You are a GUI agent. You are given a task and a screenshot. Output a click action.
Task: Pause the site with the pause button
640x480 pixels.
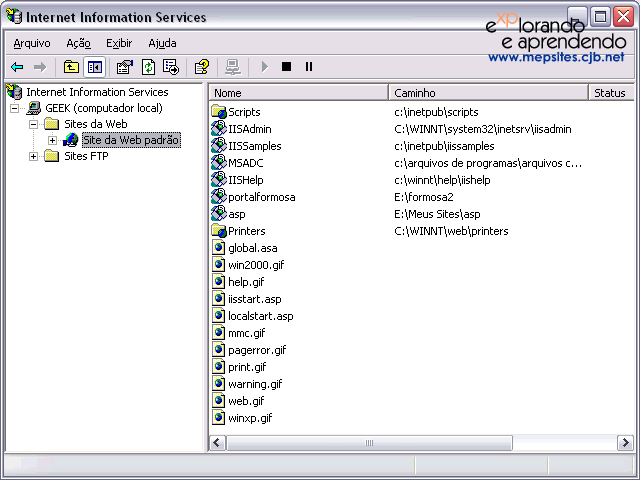pyautogui.click(x=309, y=66)
